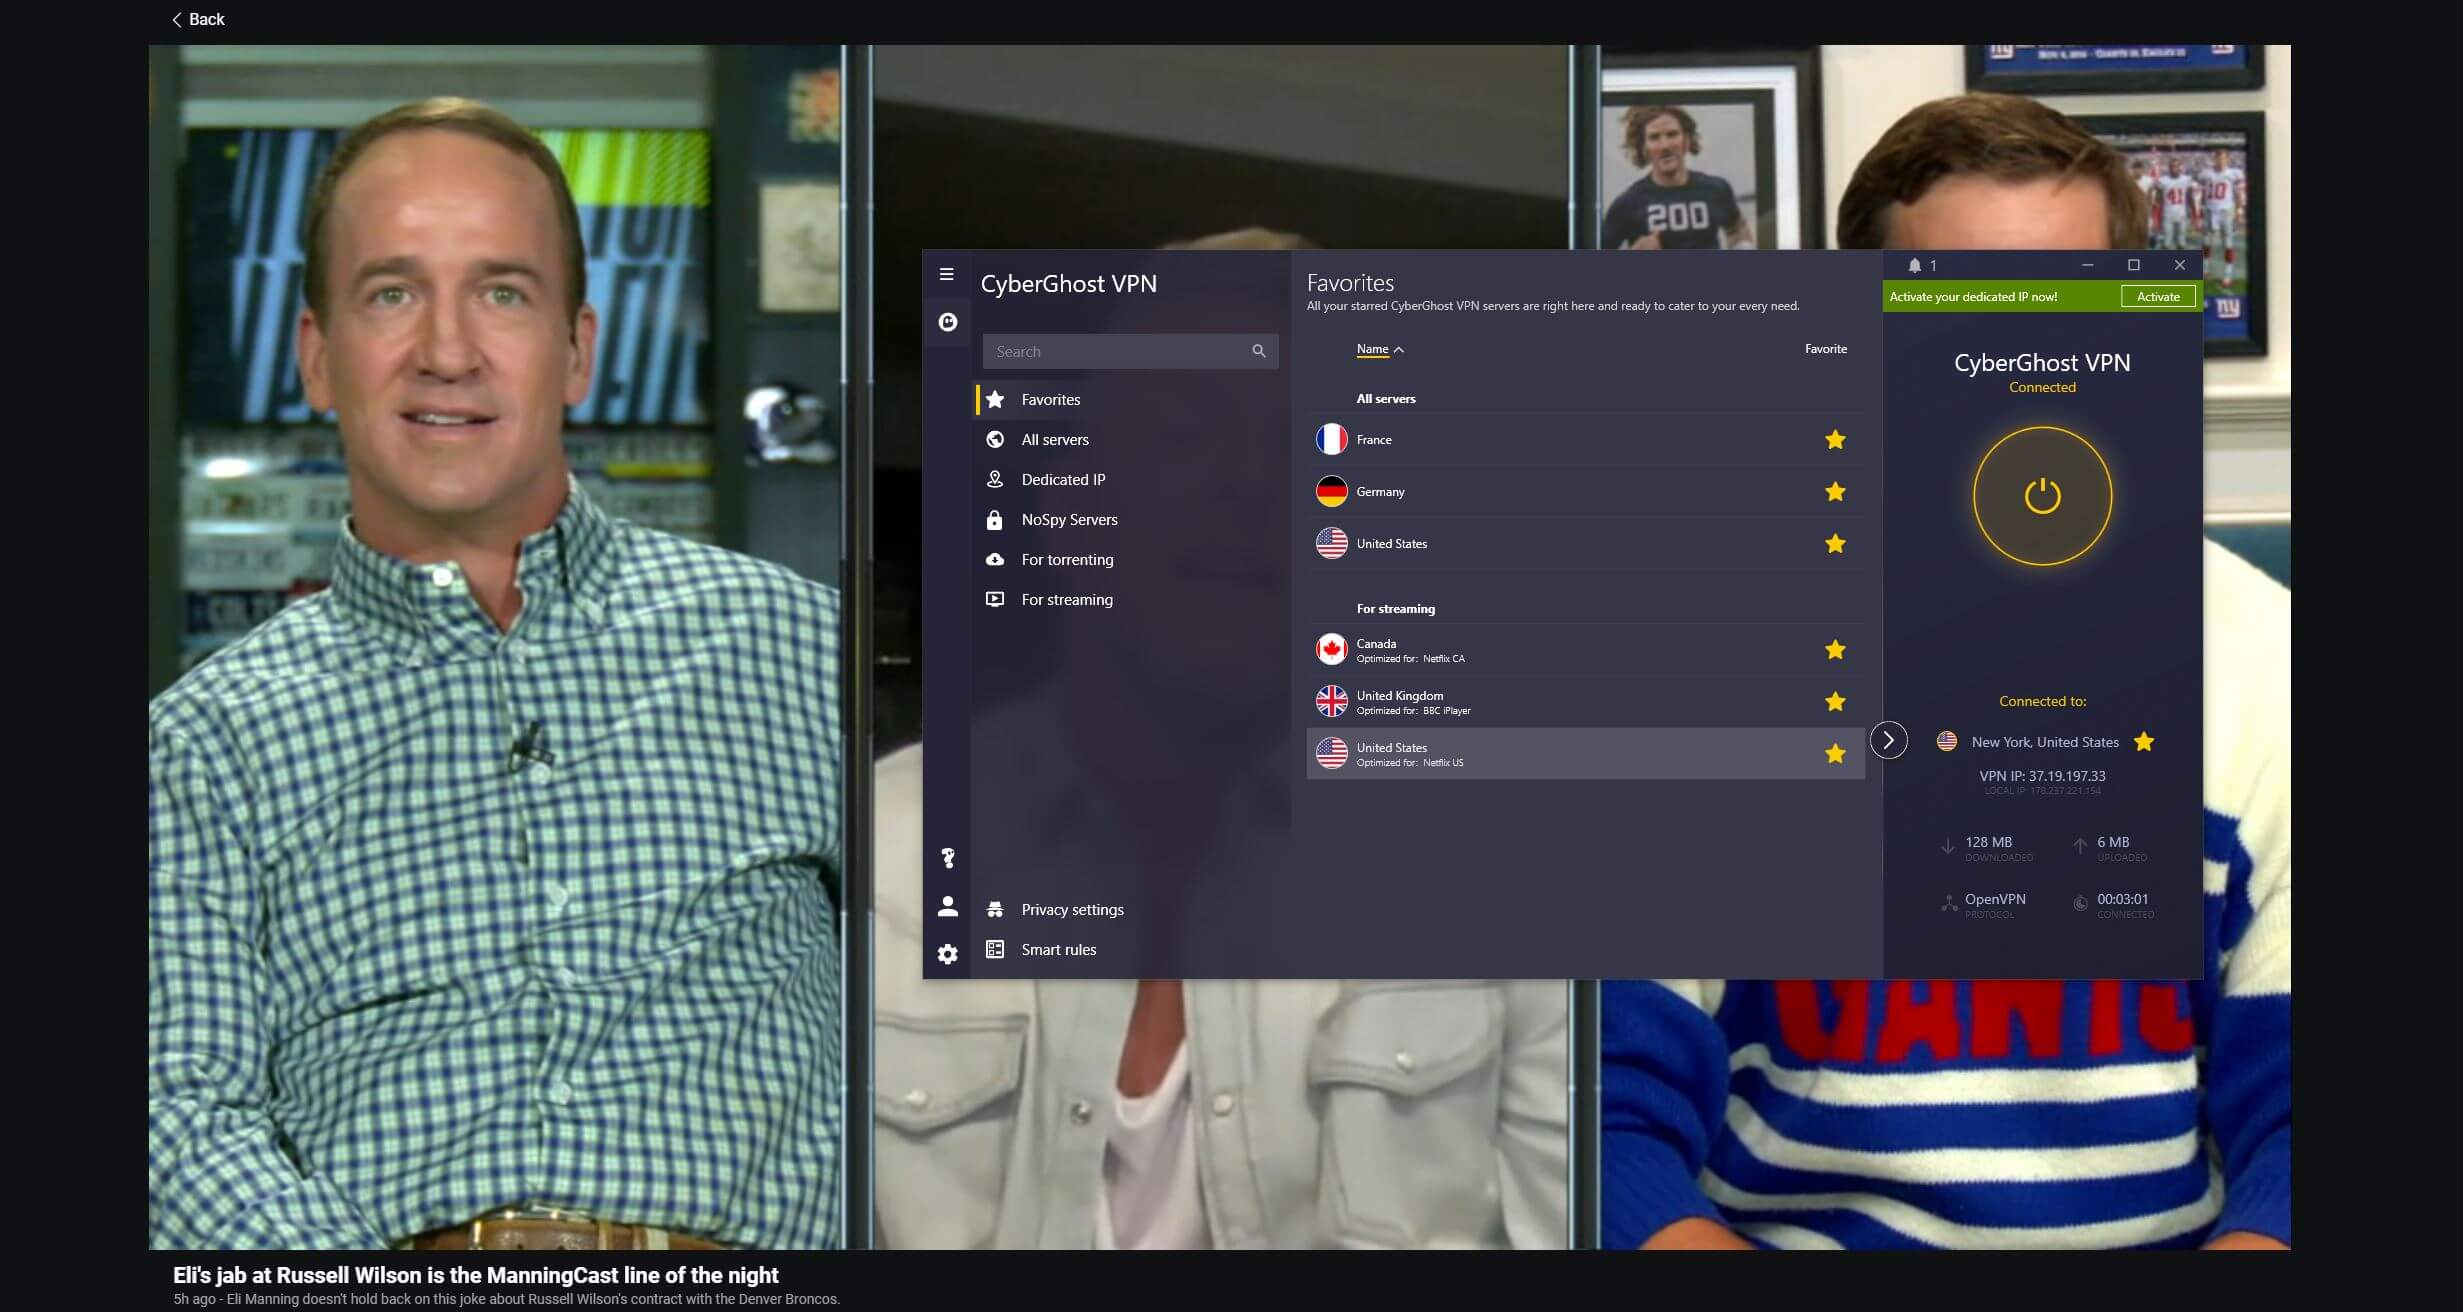This screenshot has height=1312, width=2463.
Task: Open the settings gear icon
Action: (x=948, y=954)
